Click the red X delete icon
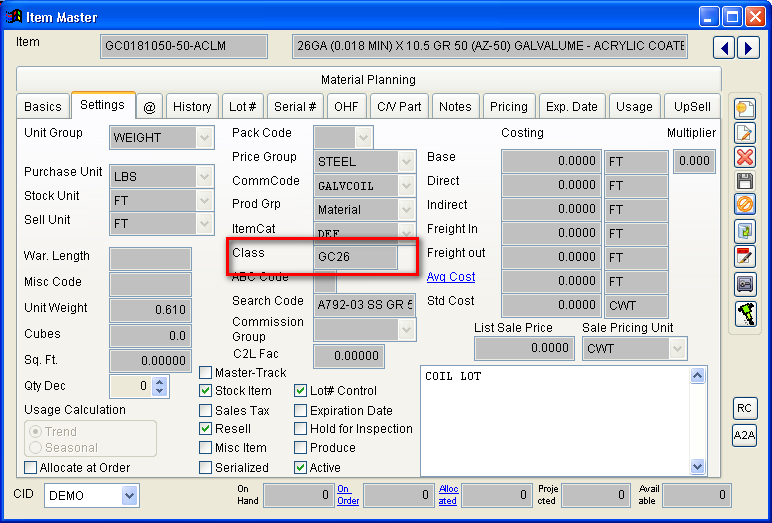 click(x=744, y=157)
